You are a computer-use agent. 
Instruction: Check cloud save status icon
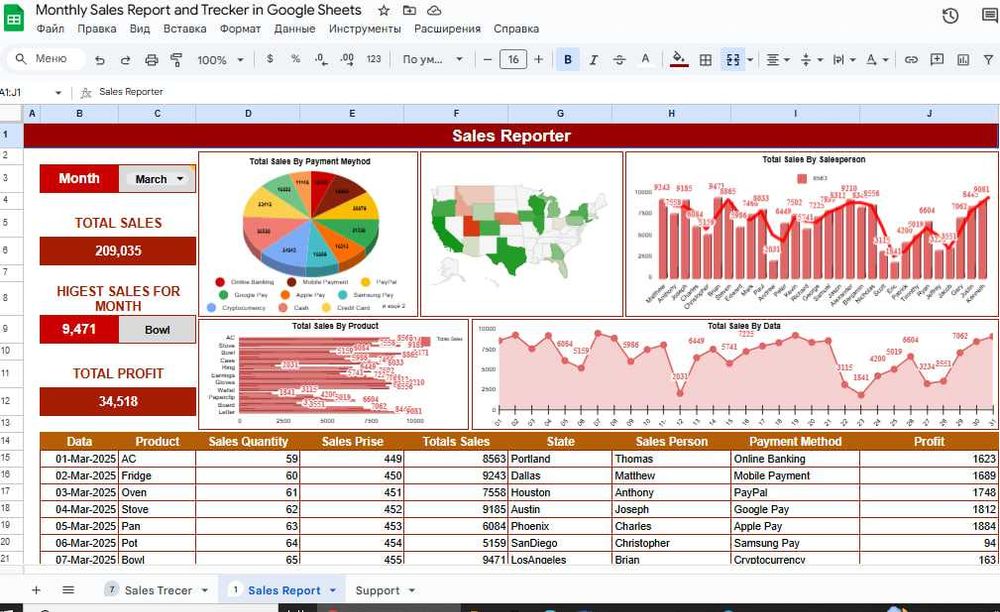pos(434,11)
